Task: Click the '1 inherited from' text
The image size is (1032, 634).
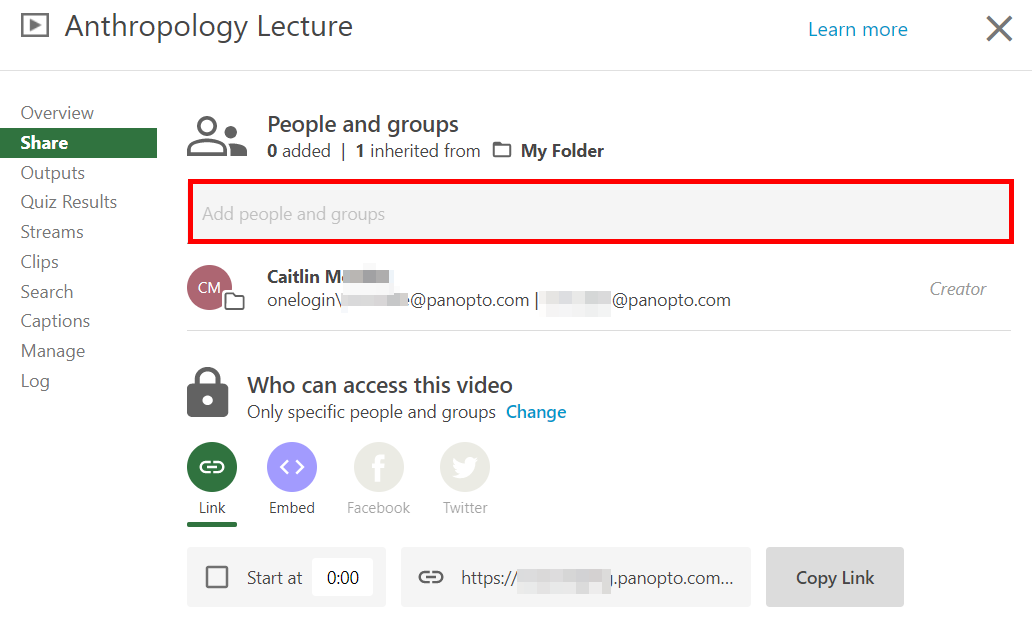Action: click(x=418, y=151)
